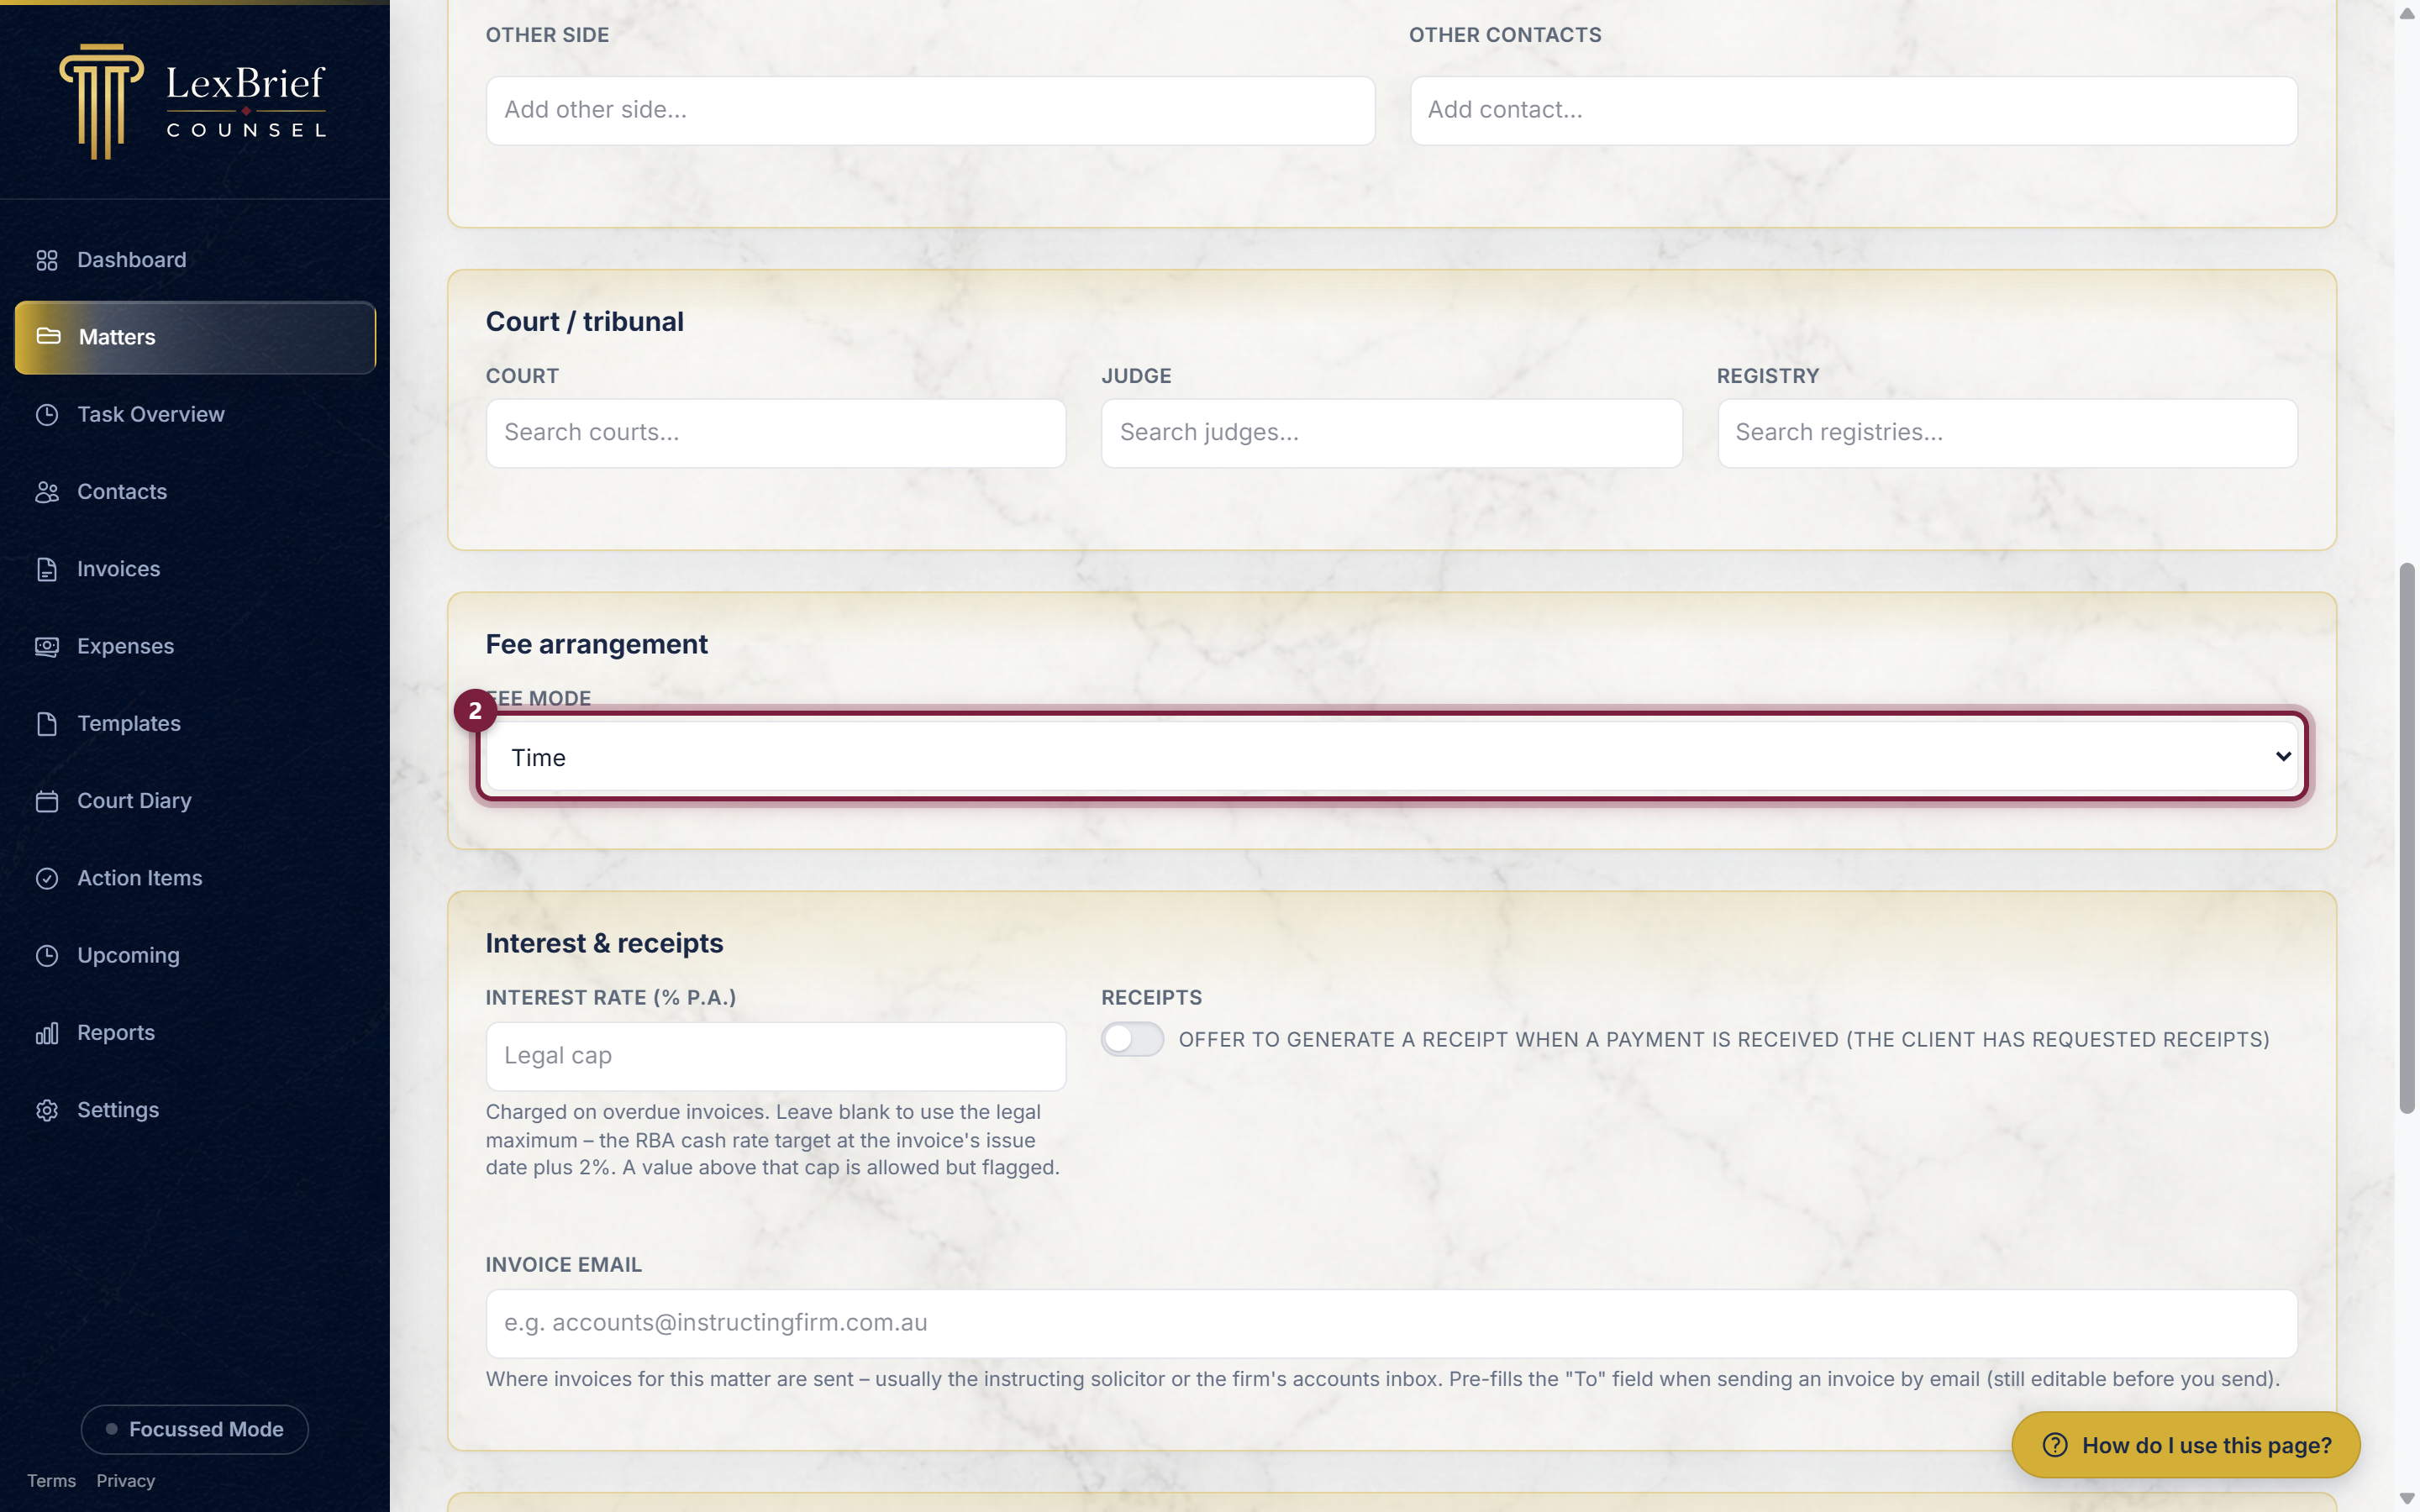The image size is (2420, 1512).
Task: Open the Search courts combo box
Action: [776, 433]
